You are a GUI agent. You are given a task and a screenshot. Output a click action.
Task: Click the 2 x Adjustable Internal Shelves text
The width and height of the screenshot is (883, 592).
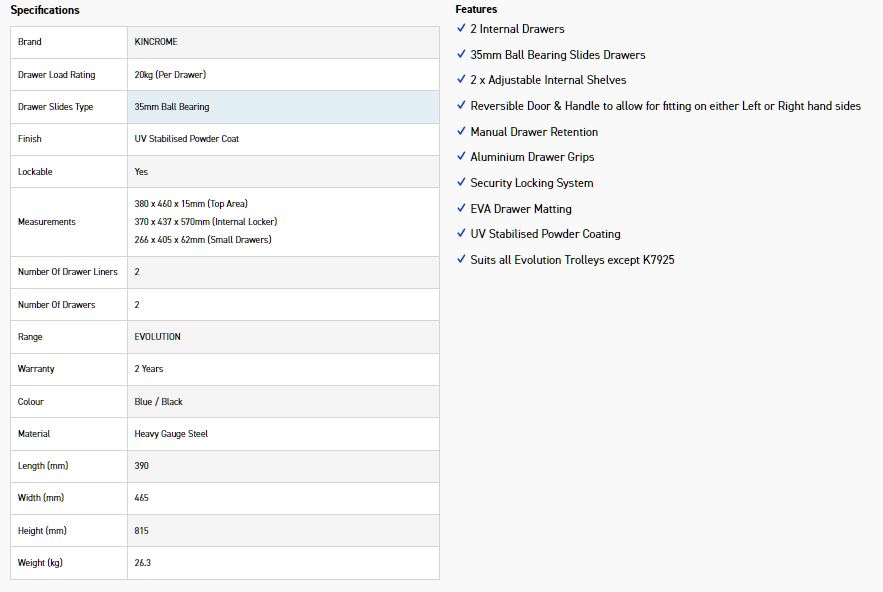coord(548,80)
